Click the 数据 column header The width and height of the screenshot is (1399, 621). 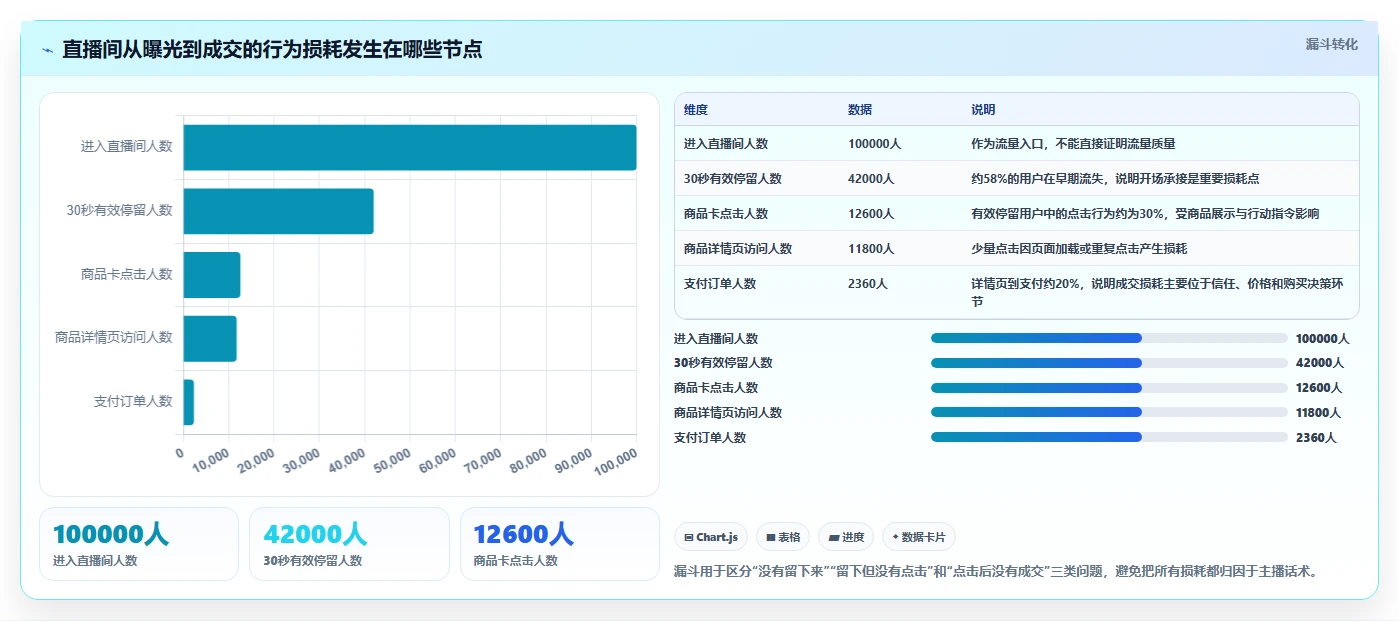(x=860, y=110)
